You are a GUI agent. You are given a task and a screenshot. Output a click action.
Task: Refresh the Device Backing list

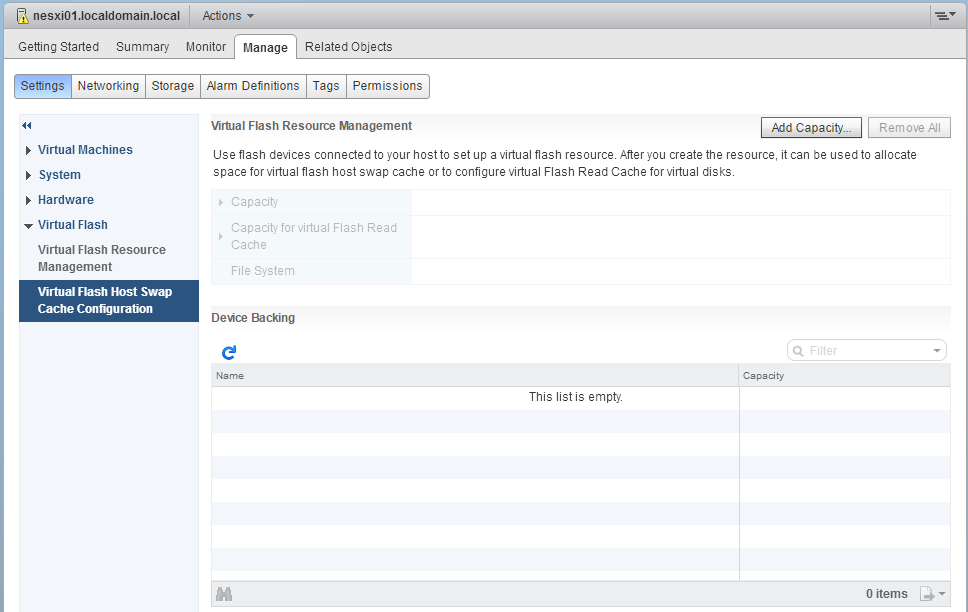229,352
